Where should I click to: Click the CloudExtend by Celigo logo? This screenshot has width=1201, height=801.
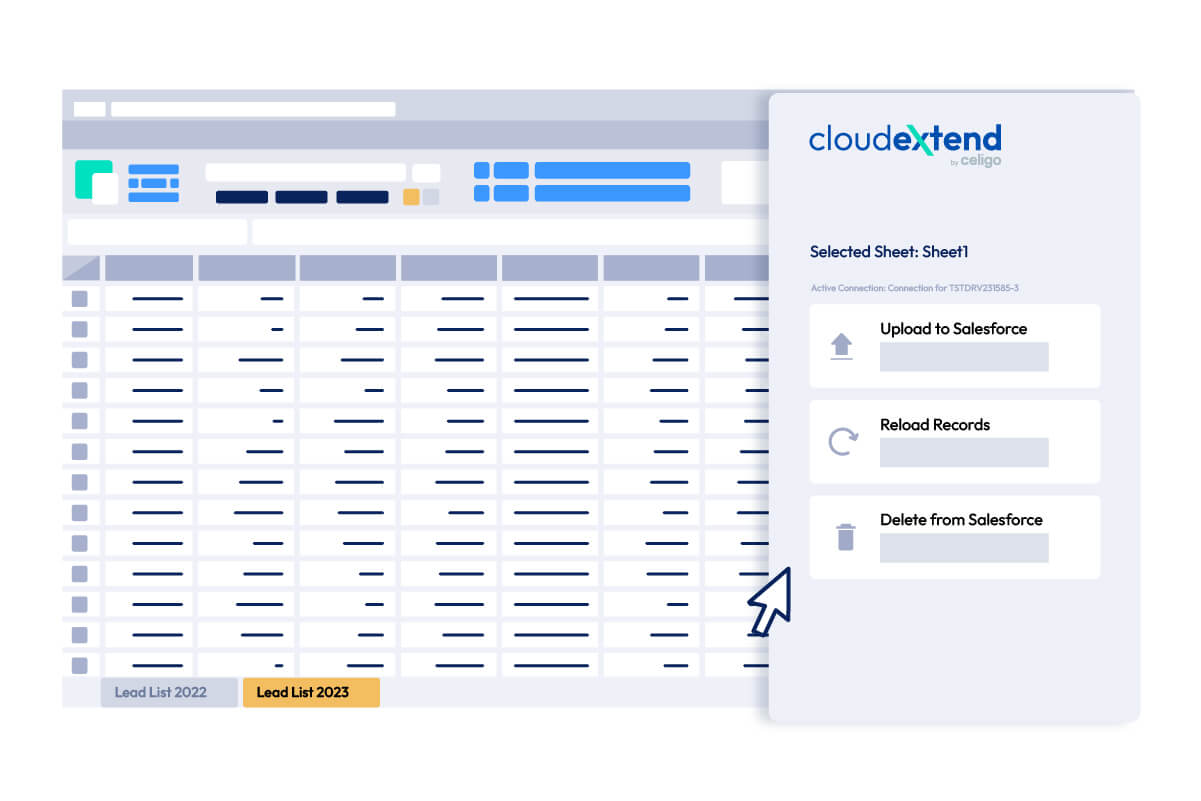(x=905, y=145)
